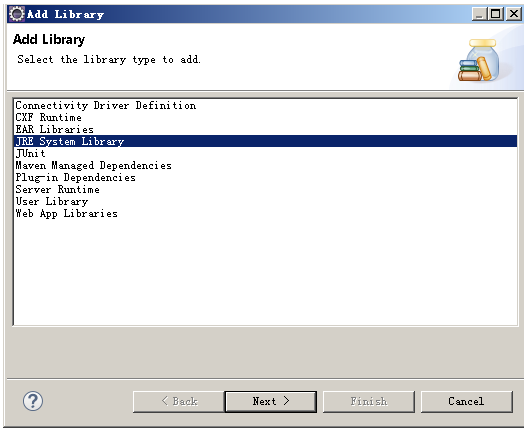Minimize the Add Library dialog
The width and height of the screenshot is (524, 428).
pos(479,14)
